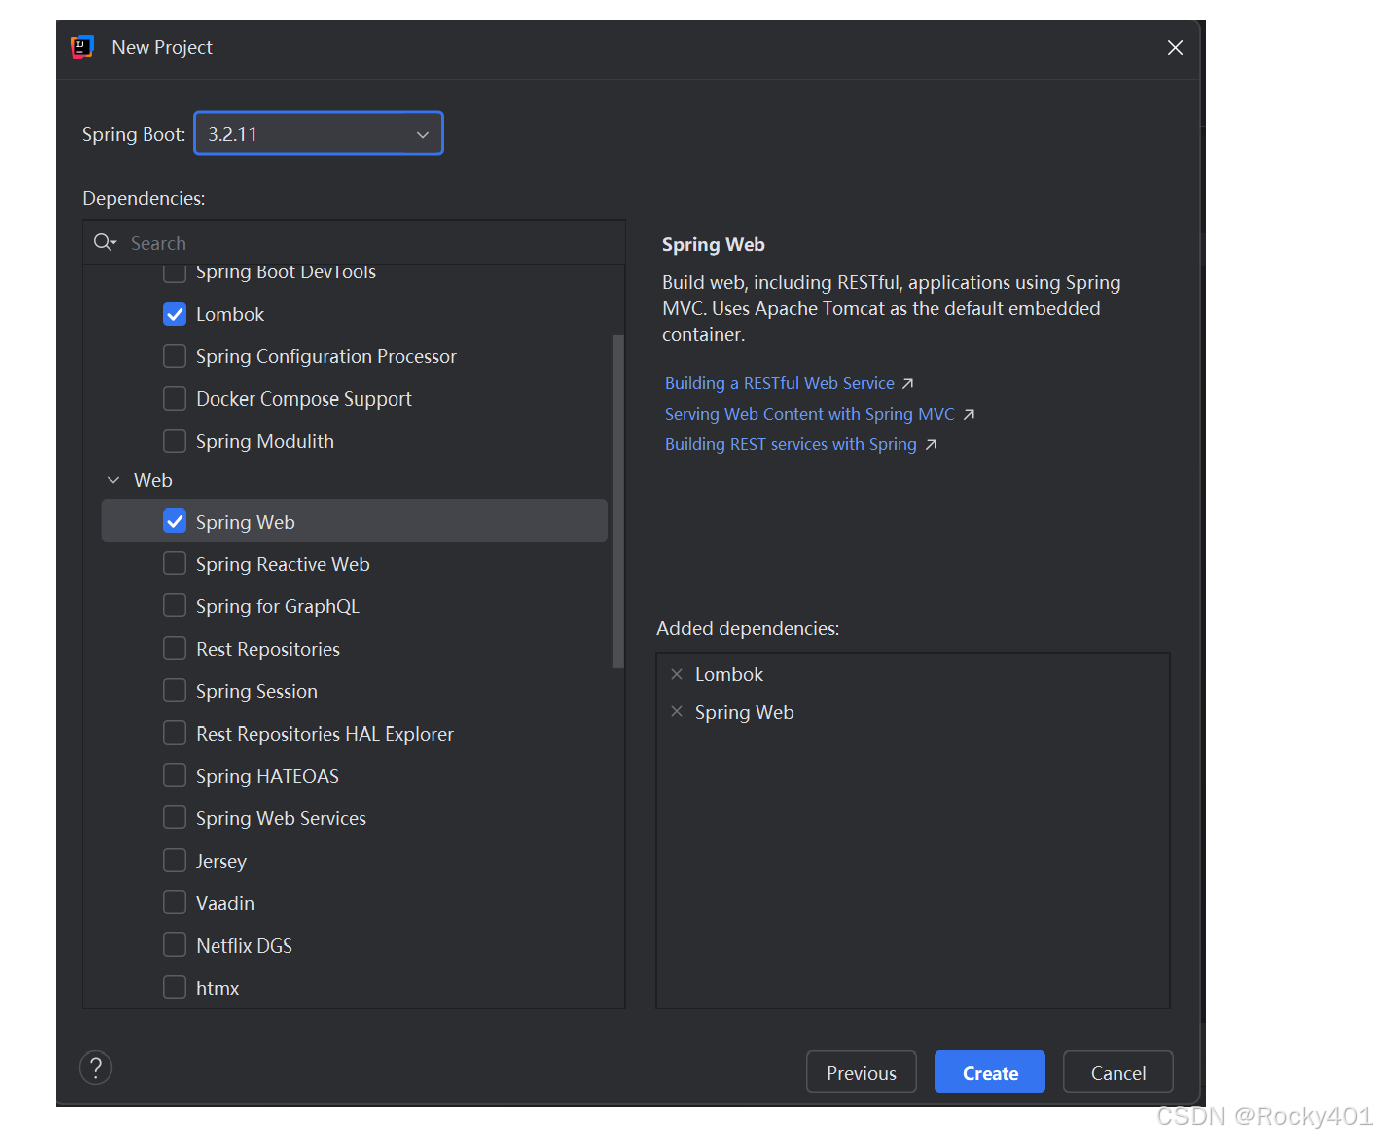
Task: Check the Spring Modulith checkbox
Action: click(174, 441)
